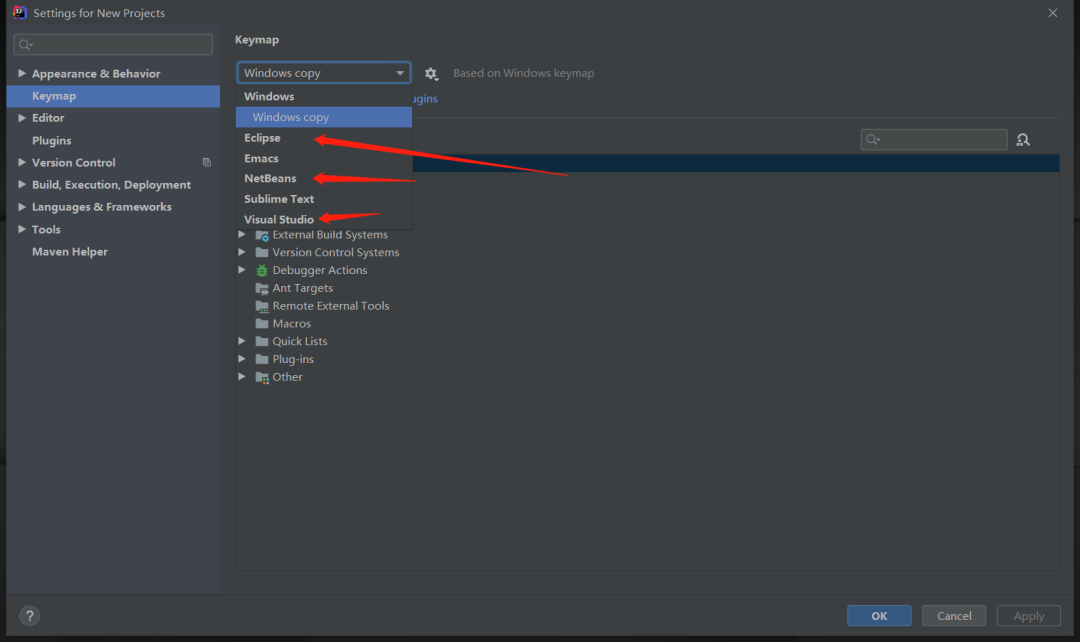Screen dimensions: 1080x642
Task: Click the Other folder icon
Action: pyautogui.click(x=262, y=377)
